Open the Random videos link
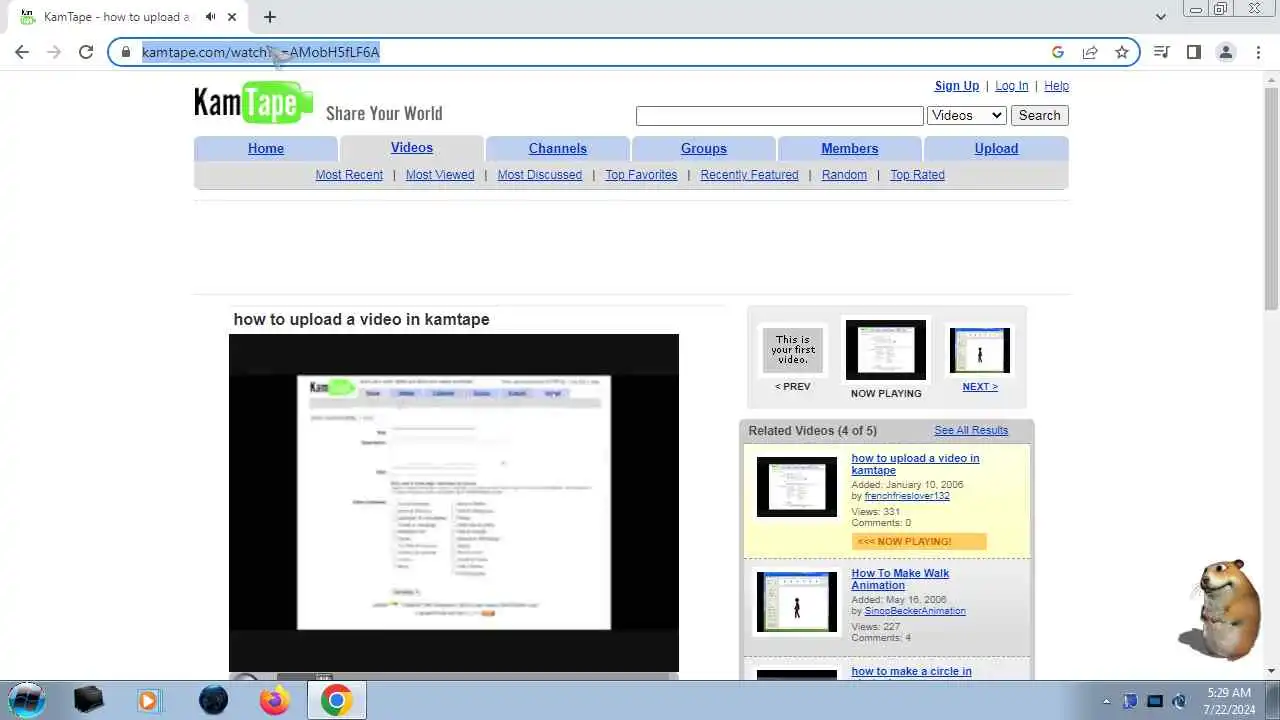 click(x=844, y=175)
